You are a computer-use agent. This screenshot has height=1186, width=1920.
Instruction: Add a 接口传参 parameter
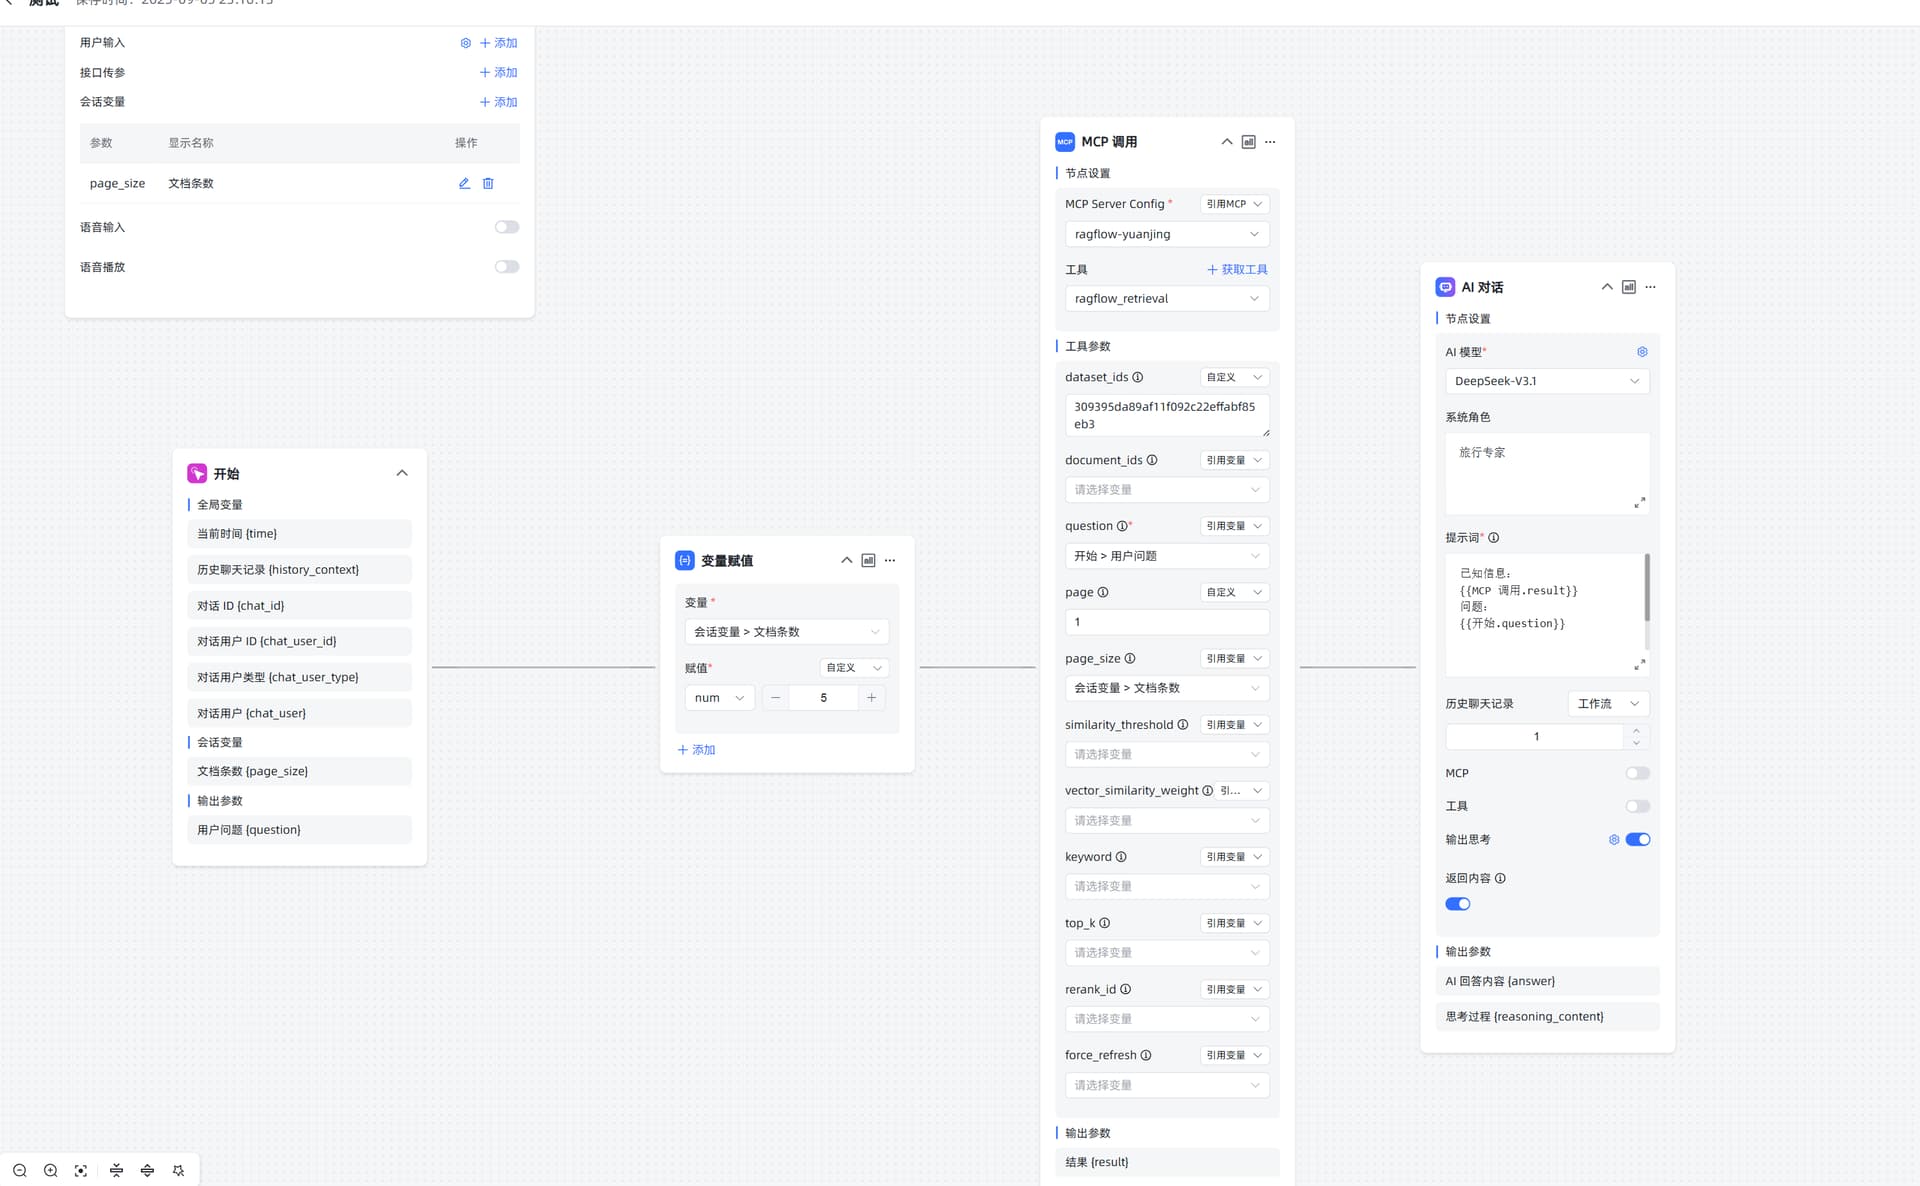(498, 73)
